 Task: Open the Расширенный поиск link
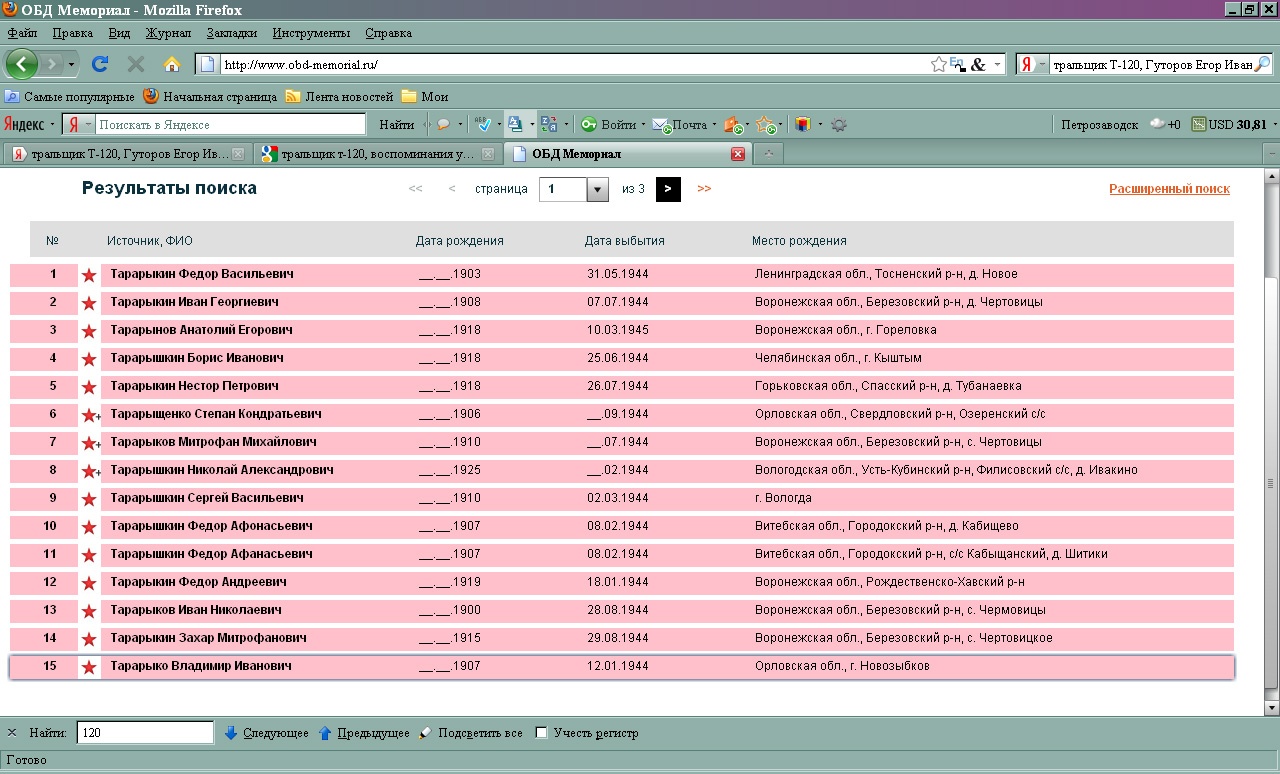click(1169, 189)
